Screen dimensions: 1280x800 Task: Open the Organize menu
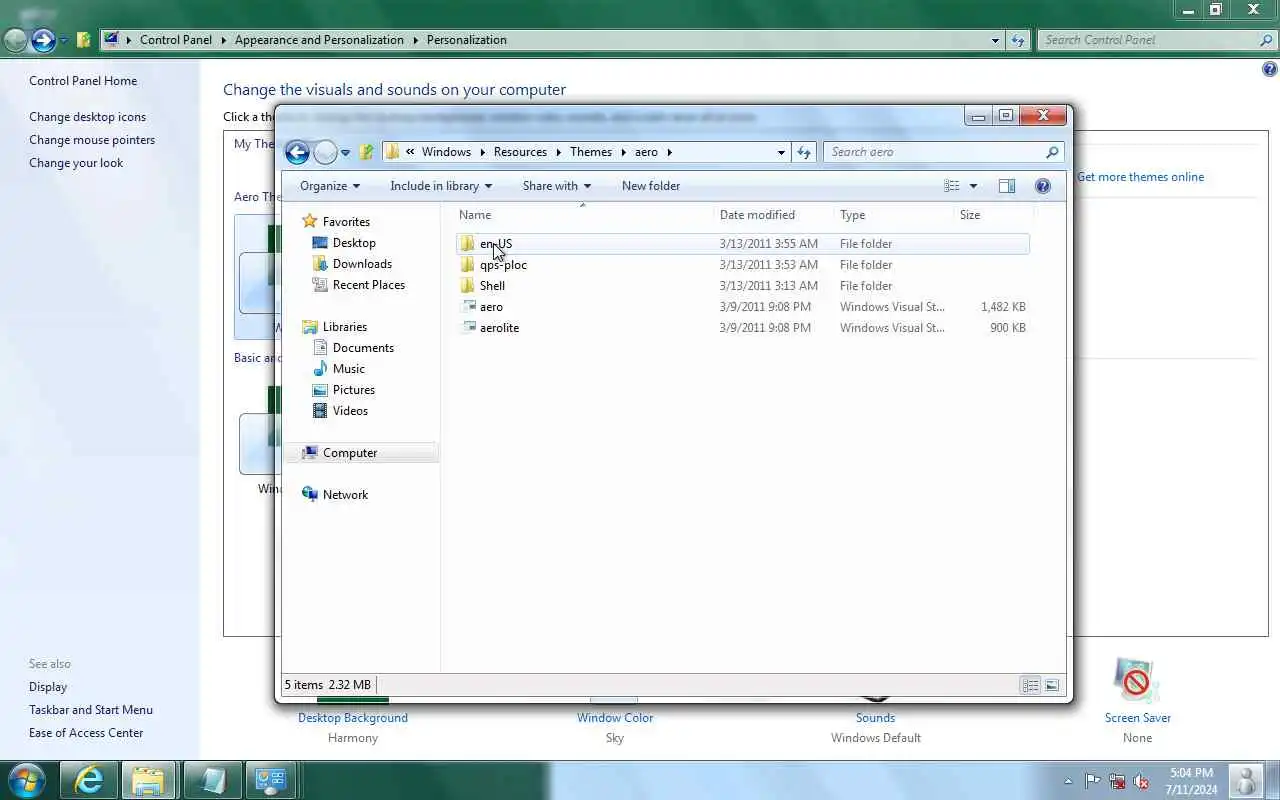330,186
